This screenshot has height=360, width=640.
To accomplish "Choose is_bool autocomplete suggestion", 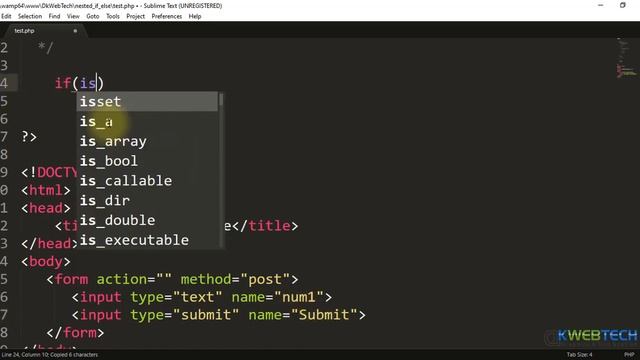I will [x=147, y=161].
